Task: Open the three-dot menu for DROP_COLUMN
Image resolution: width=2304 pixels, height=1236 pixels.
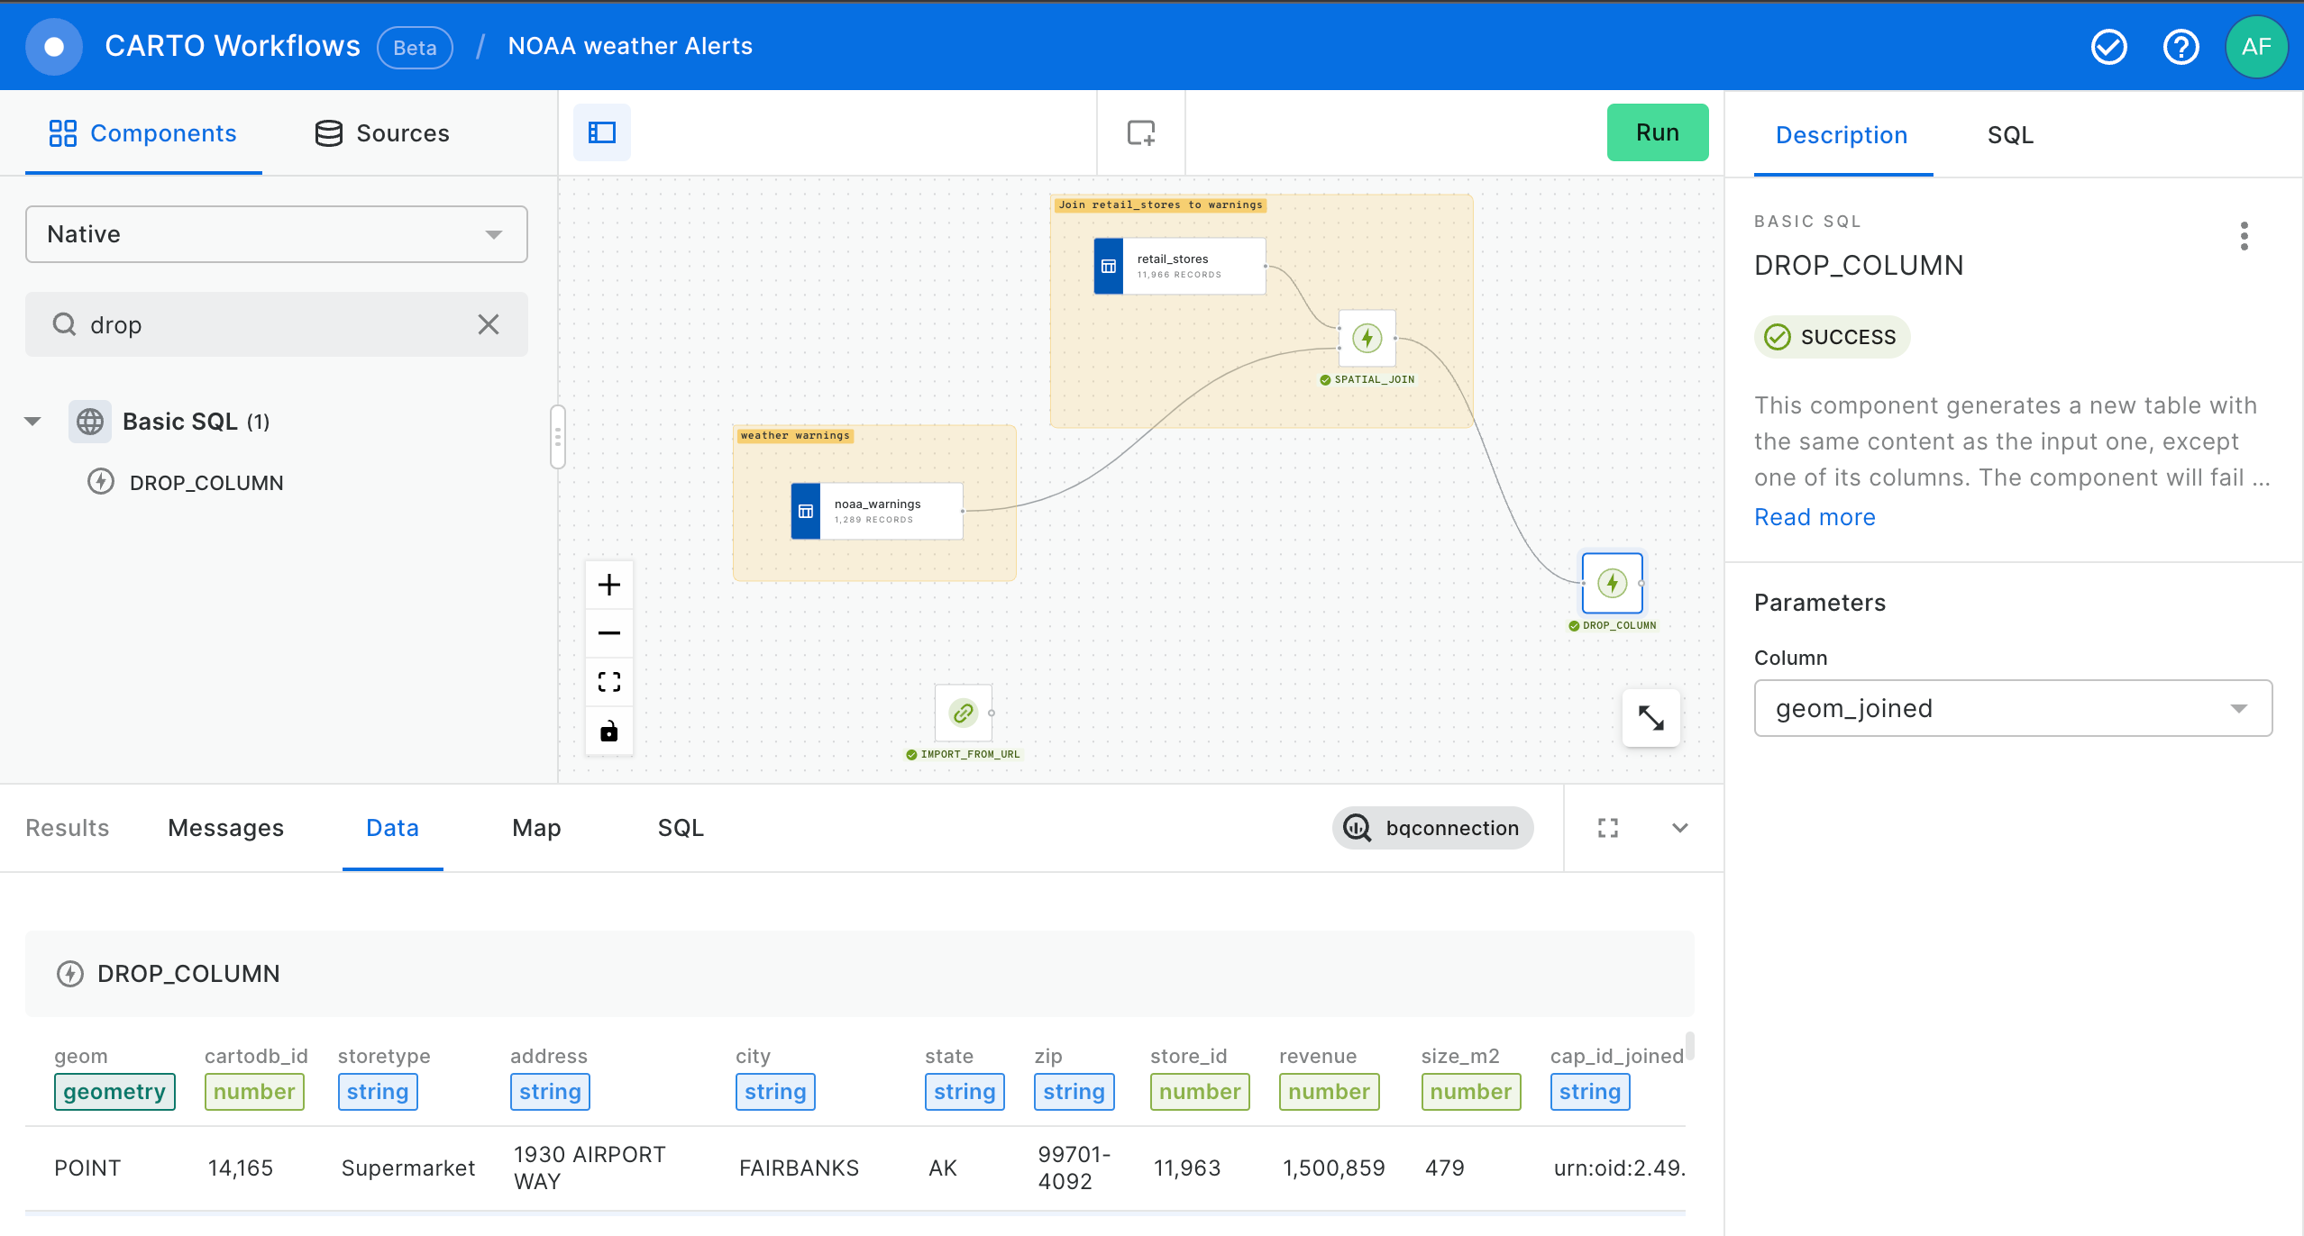Action: (2244, 236)
